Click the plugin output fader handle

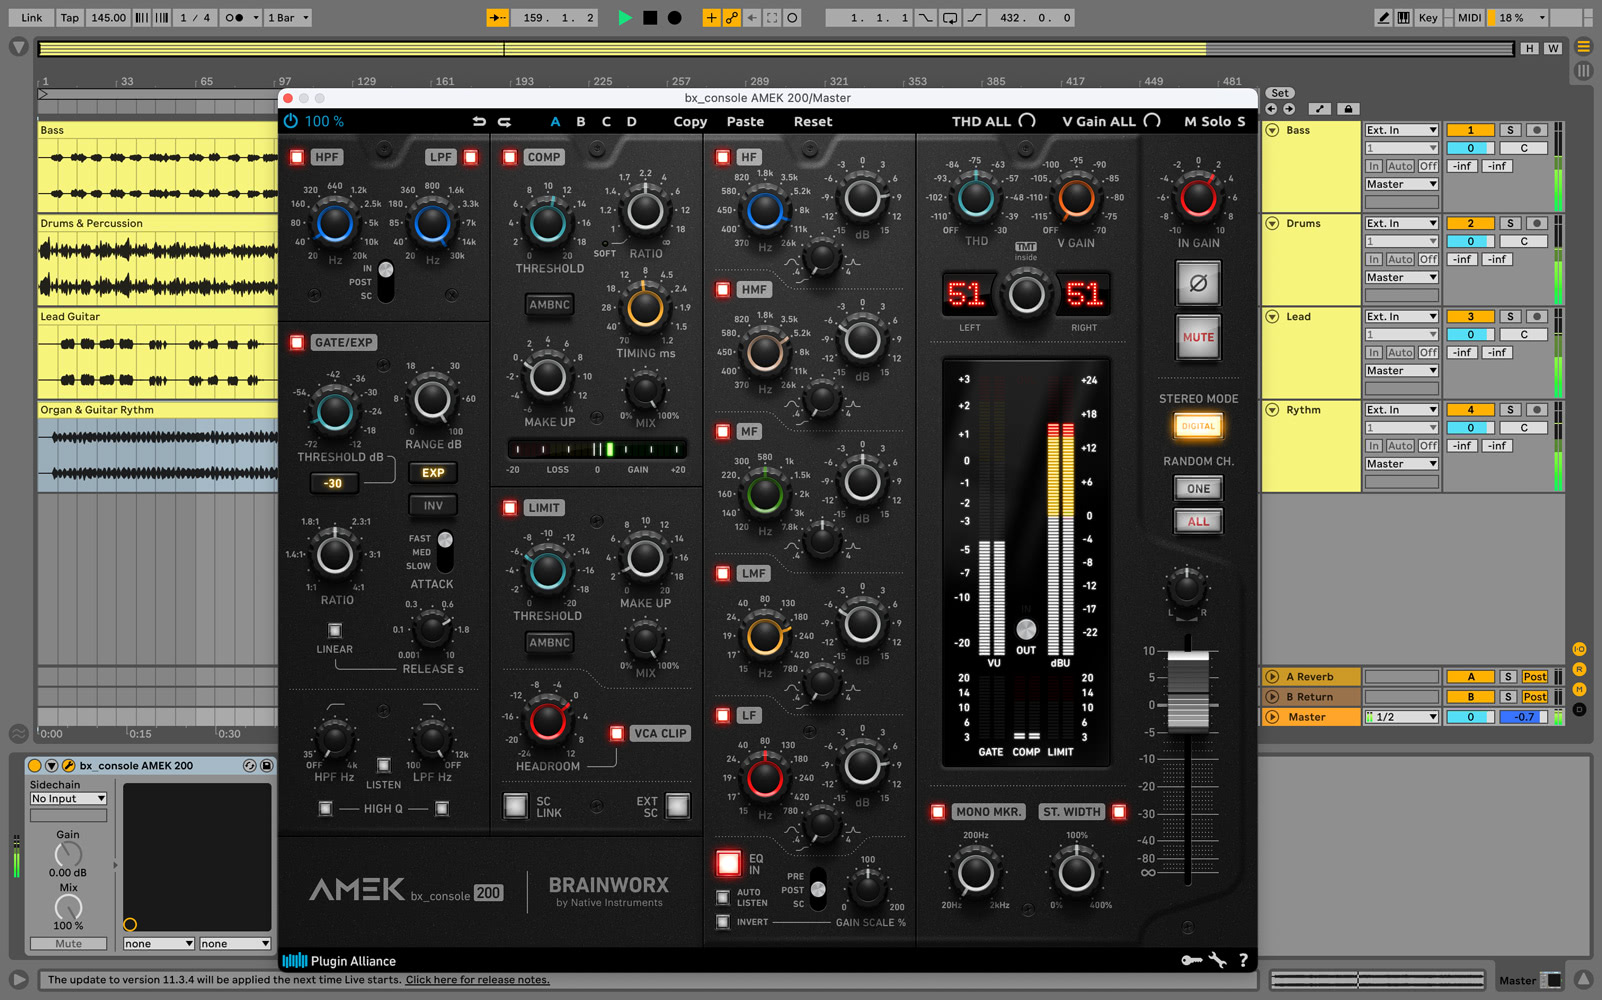point(1188,690)
